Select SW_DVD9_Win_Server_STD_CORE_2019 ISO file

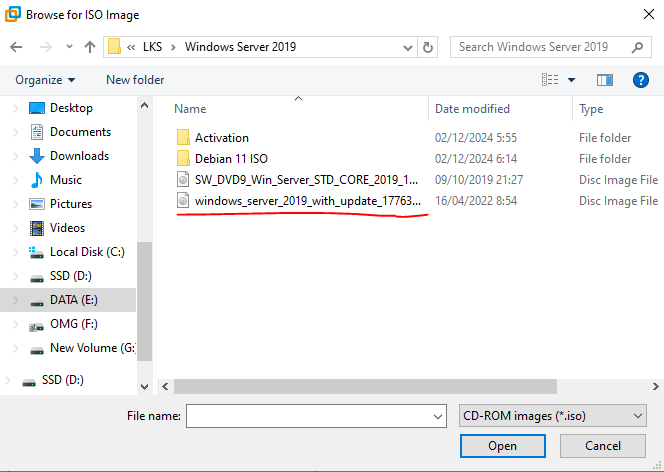[306, 180]
